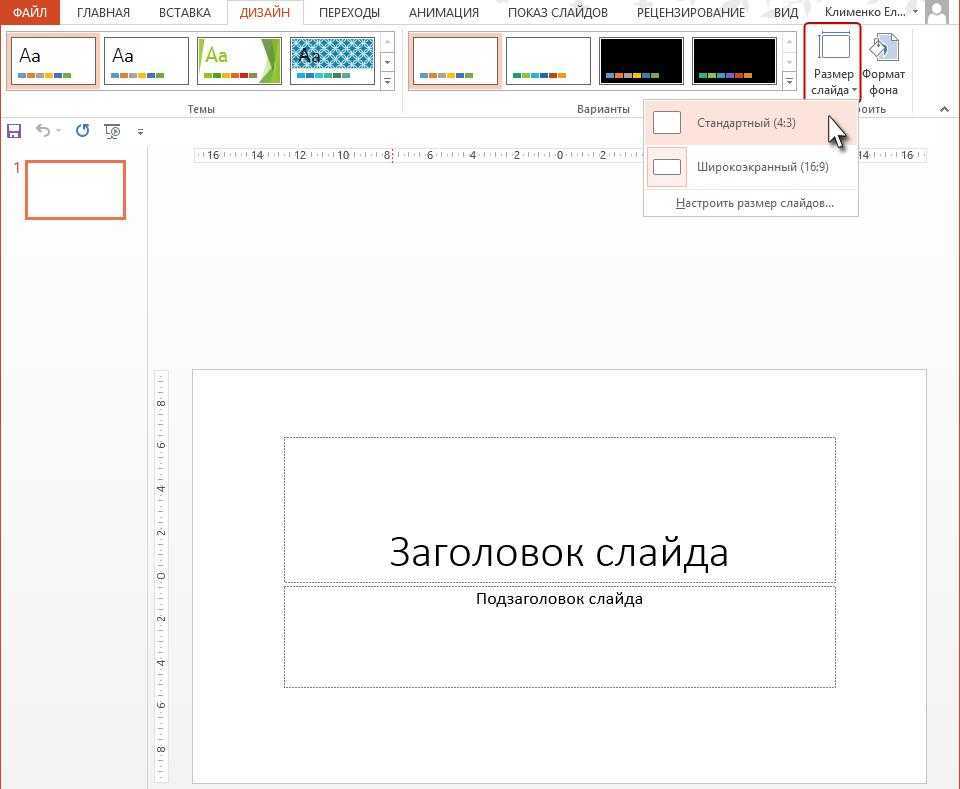Select first white variant thumbnail
The width and height of the screenshot is (960, 789).
pos(456,61)
